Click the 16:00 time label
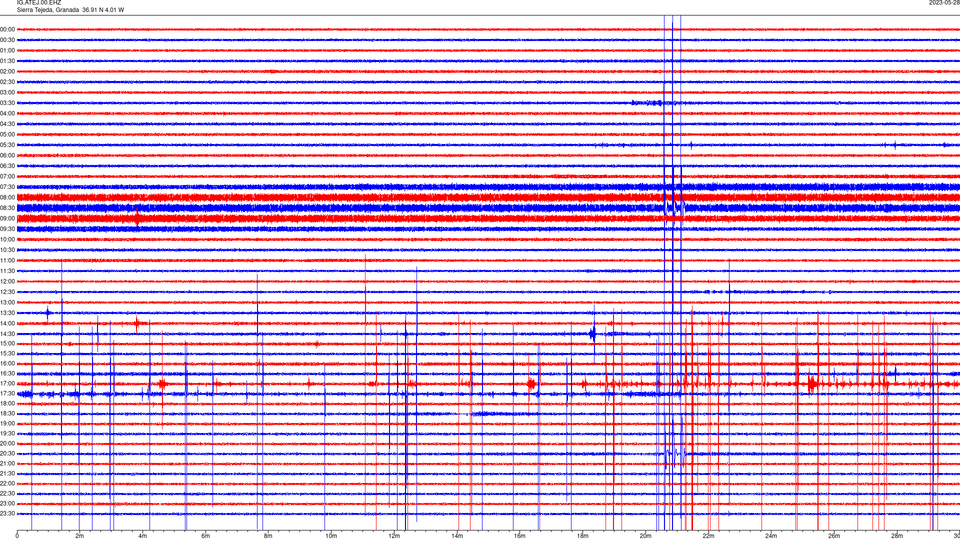The width and height of the screenshot is (960, 540). (7, 364)
